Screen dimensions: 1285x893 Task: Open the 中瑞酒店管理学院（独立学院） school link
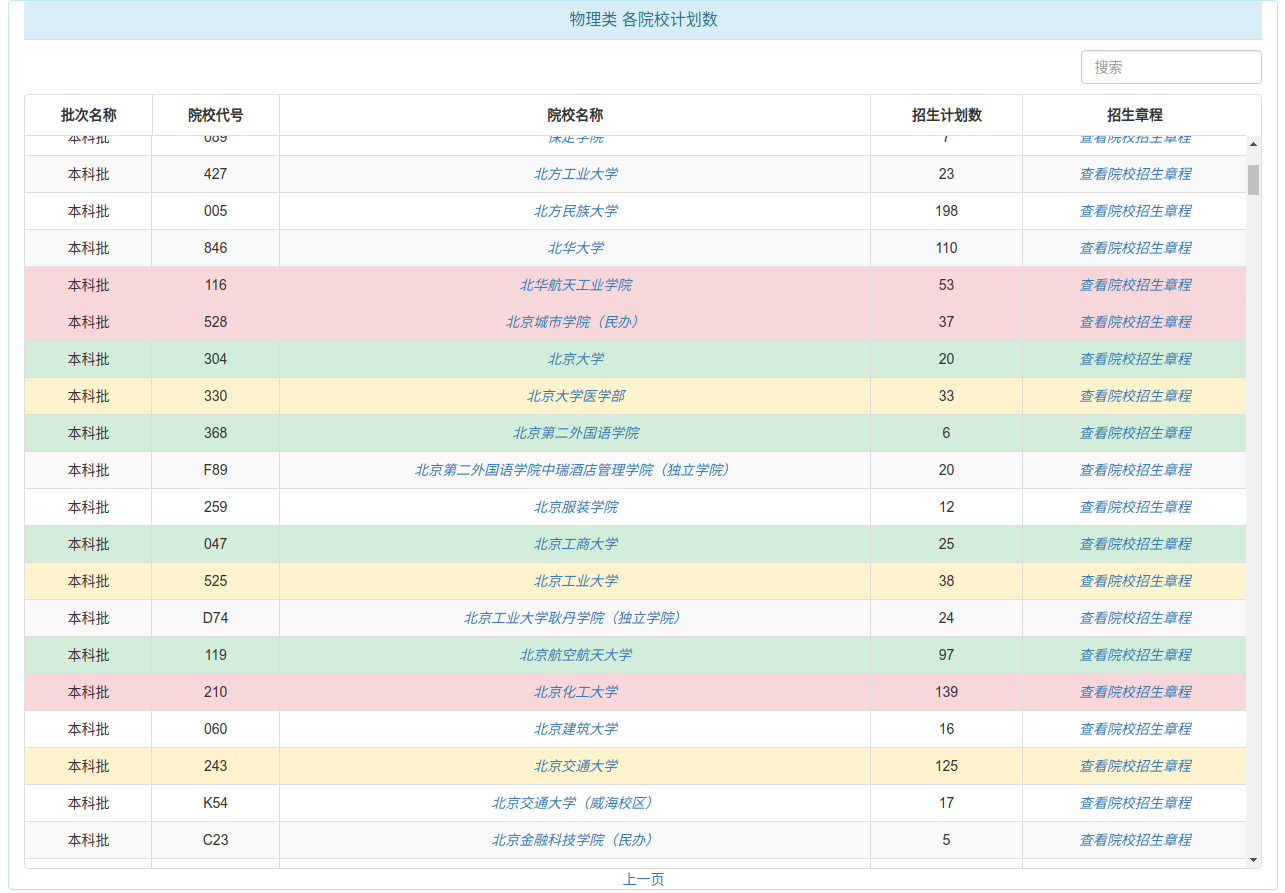[575, 470]
